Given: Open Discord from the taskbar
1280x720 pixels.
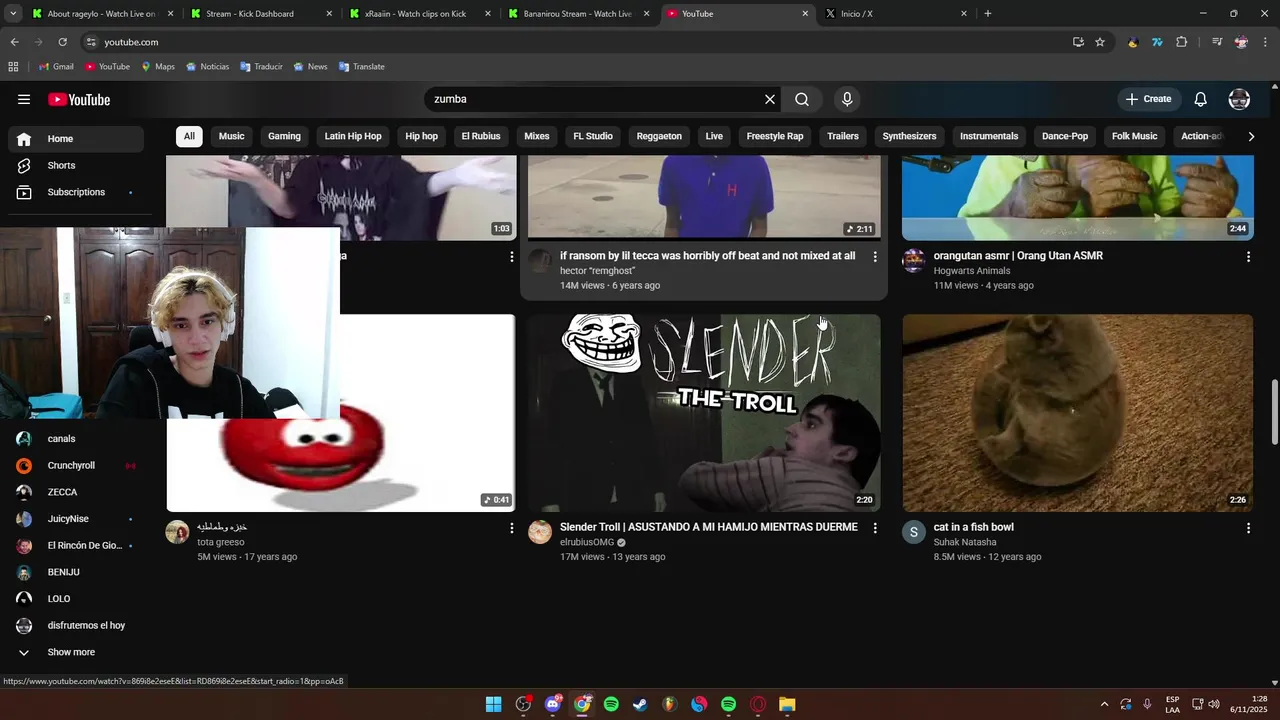Looking at the screenshot, I should click(553, 705).
